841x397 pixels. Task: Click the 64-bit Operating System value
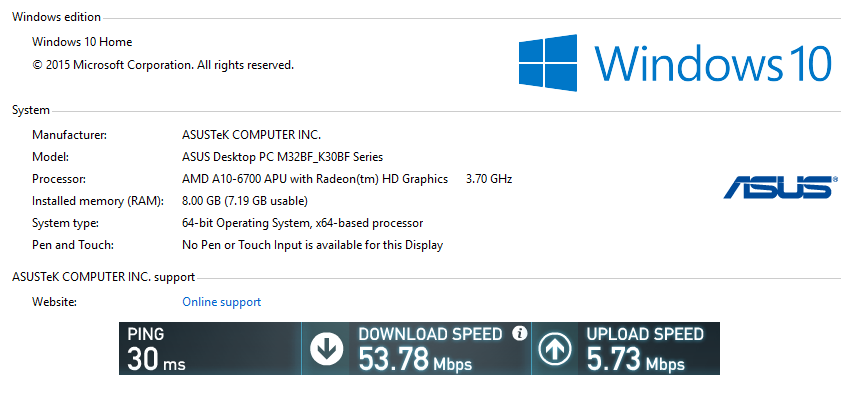tap(303, 223)
